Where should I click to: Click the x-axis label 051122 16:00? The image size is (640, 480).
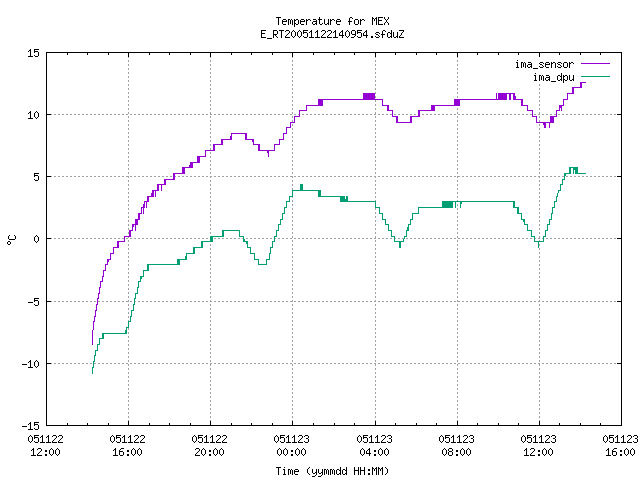[127, 446]
